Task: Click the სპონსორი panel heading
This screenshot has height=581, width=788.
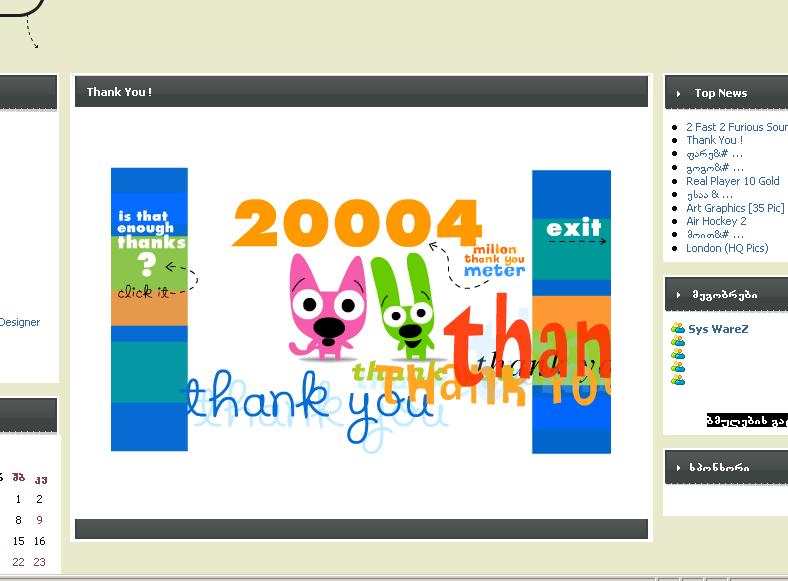Action: [719, 468]
